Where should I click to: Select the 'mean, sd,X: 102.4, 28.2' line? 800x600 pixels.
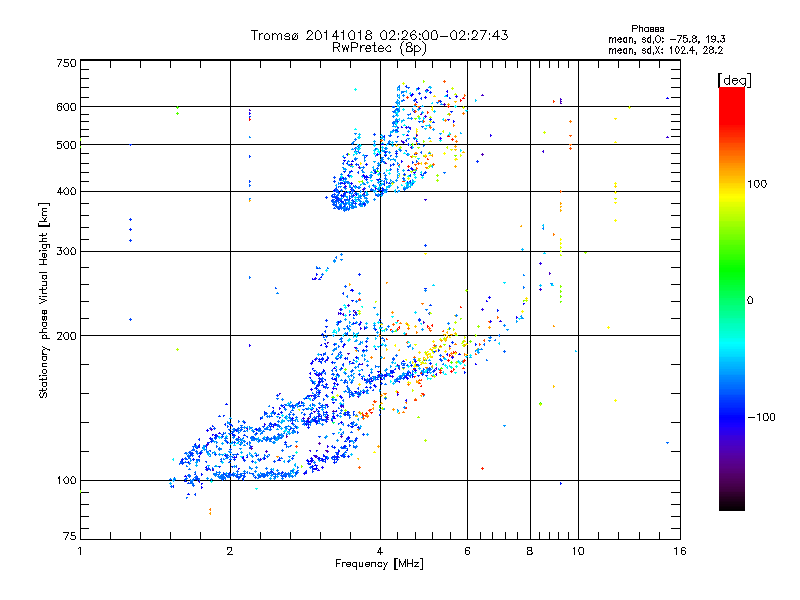point(665,50)
